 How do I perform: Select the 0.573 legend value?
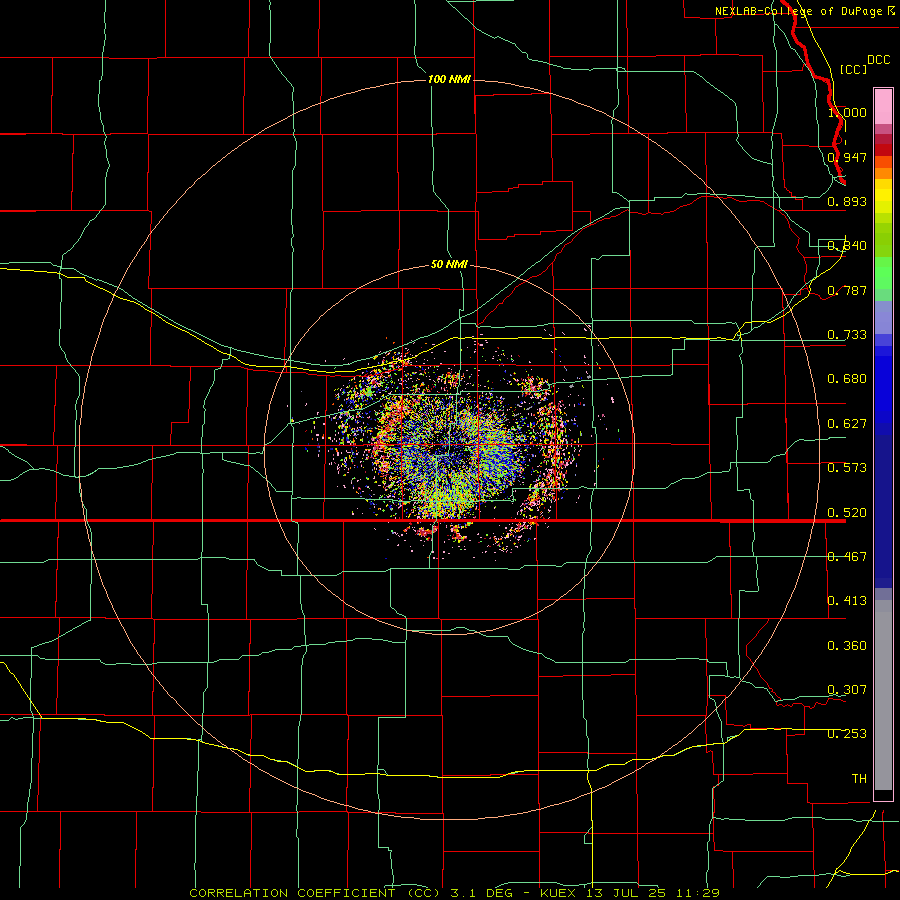[x=847, y=468]
